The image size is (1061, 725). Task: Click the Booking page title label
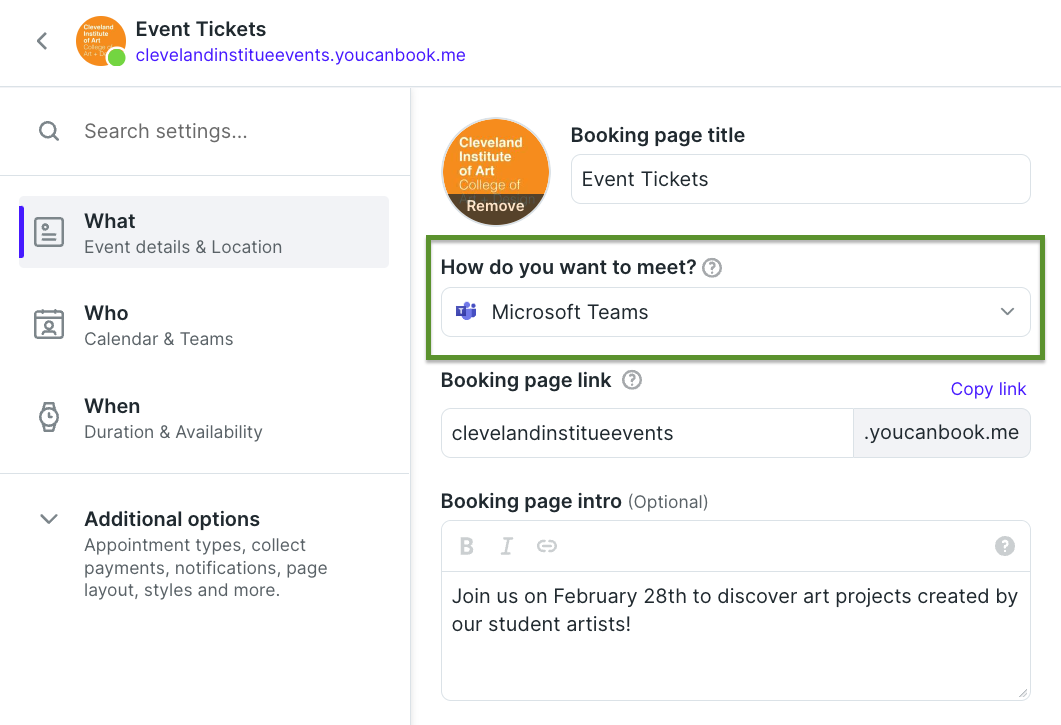[x=658, y=135]
